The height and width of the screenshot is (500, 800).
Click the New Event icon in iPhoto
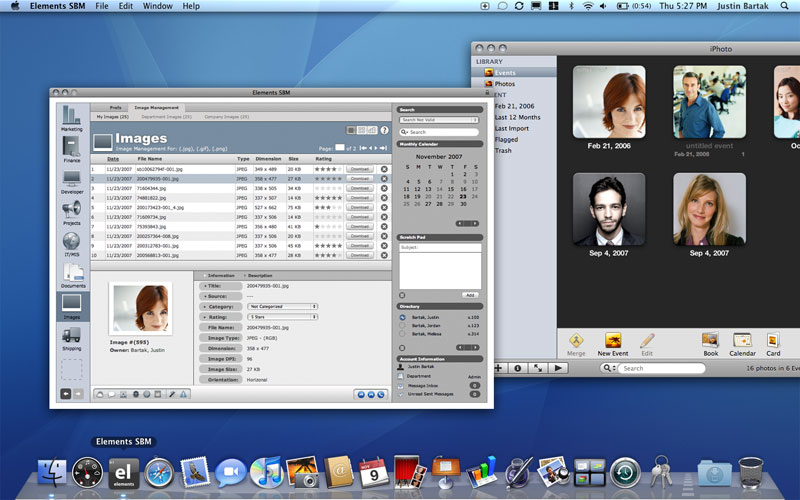613,342
